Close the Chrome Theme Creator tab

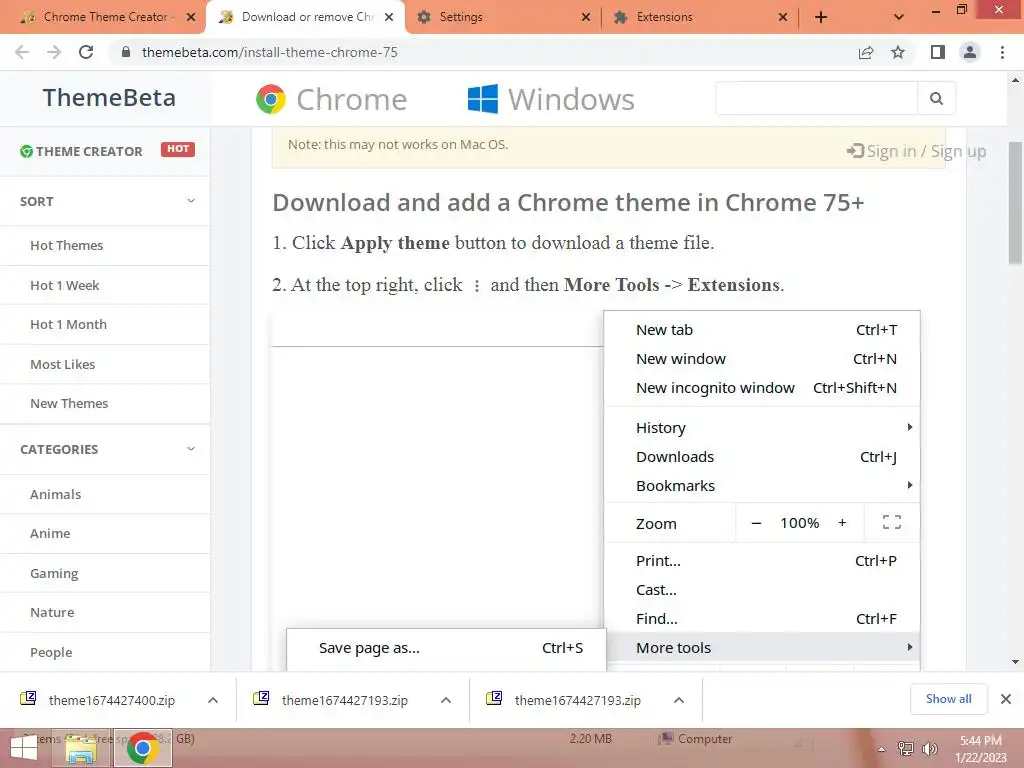[x=191, y=17]
